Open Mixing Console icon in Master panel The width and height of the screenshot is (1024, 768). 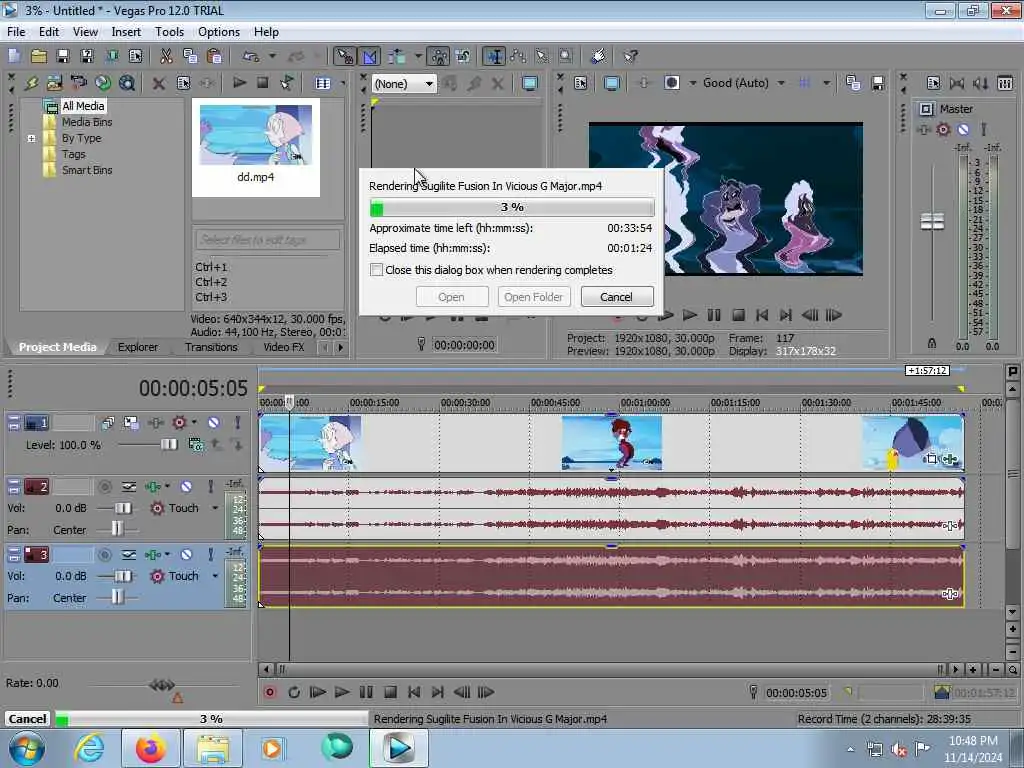click(x=1005, y=83)
